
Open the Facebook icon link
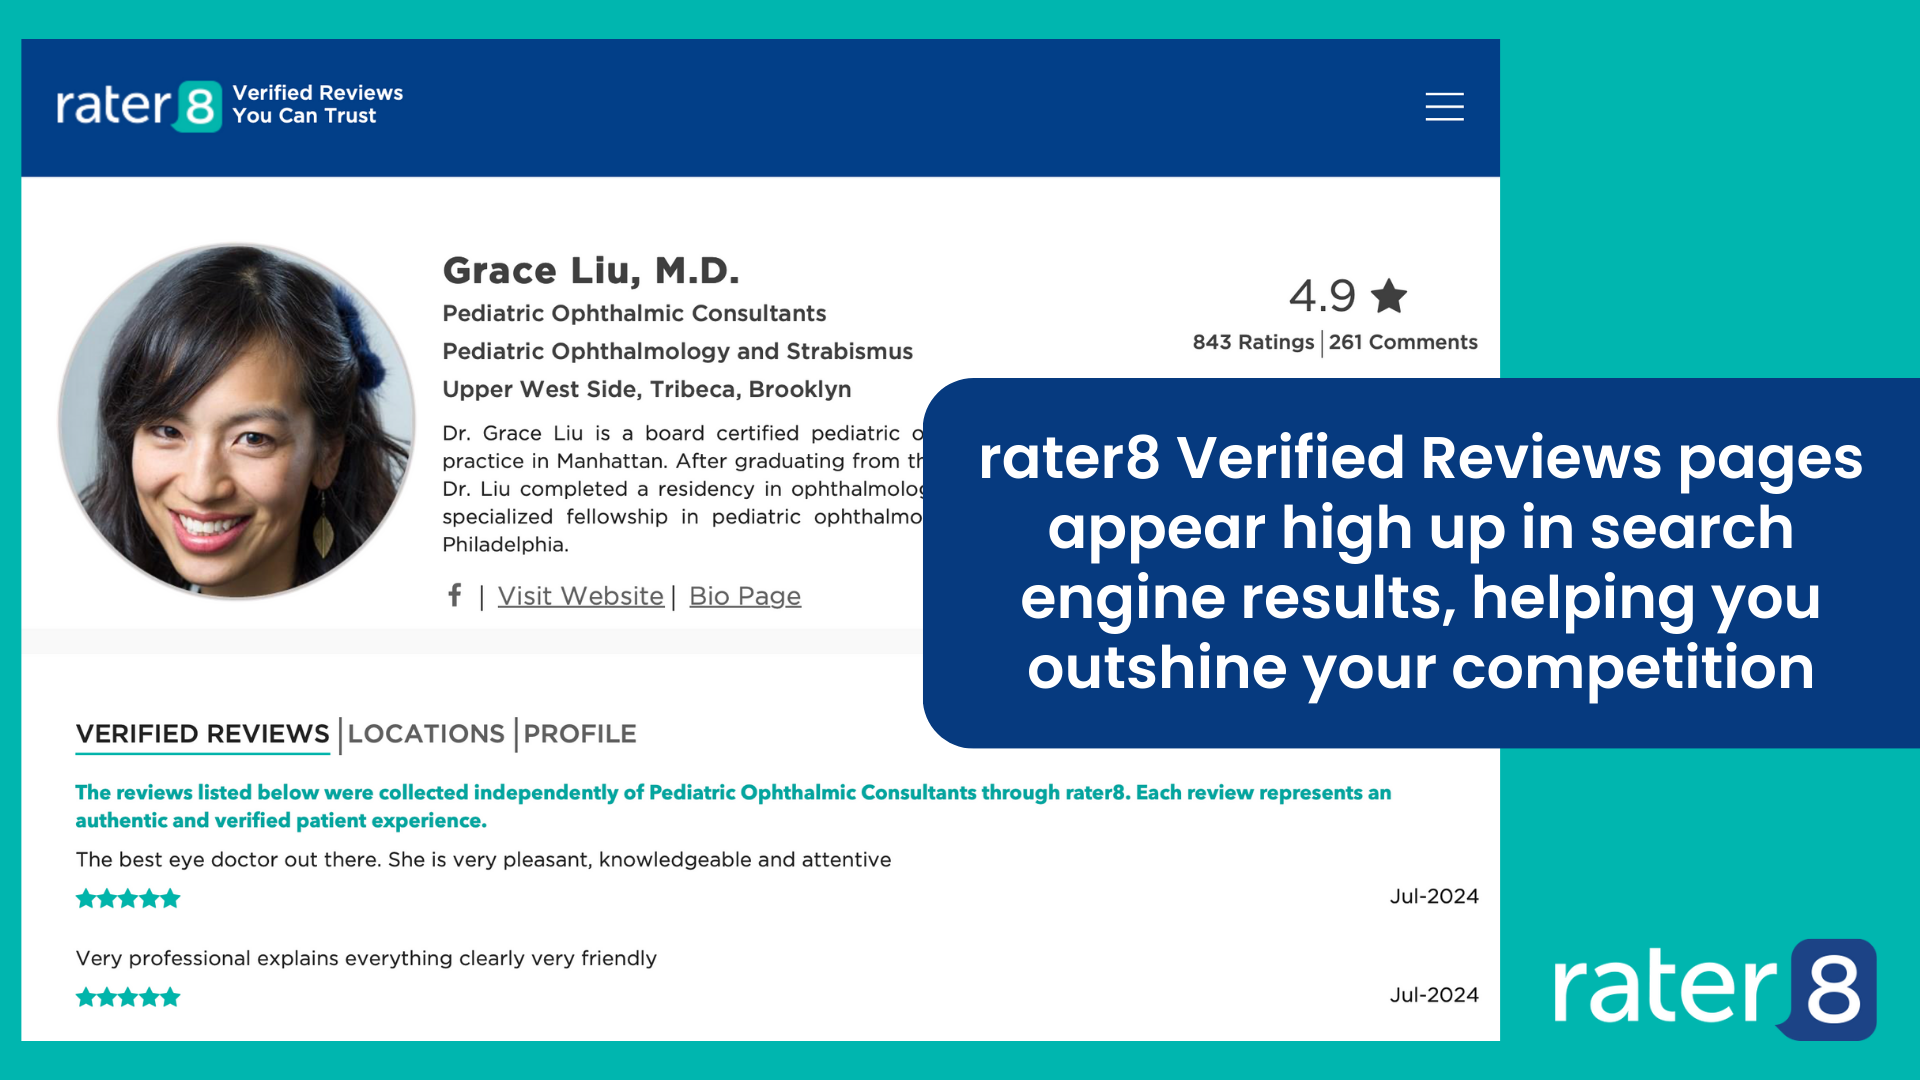coord(455,596)
